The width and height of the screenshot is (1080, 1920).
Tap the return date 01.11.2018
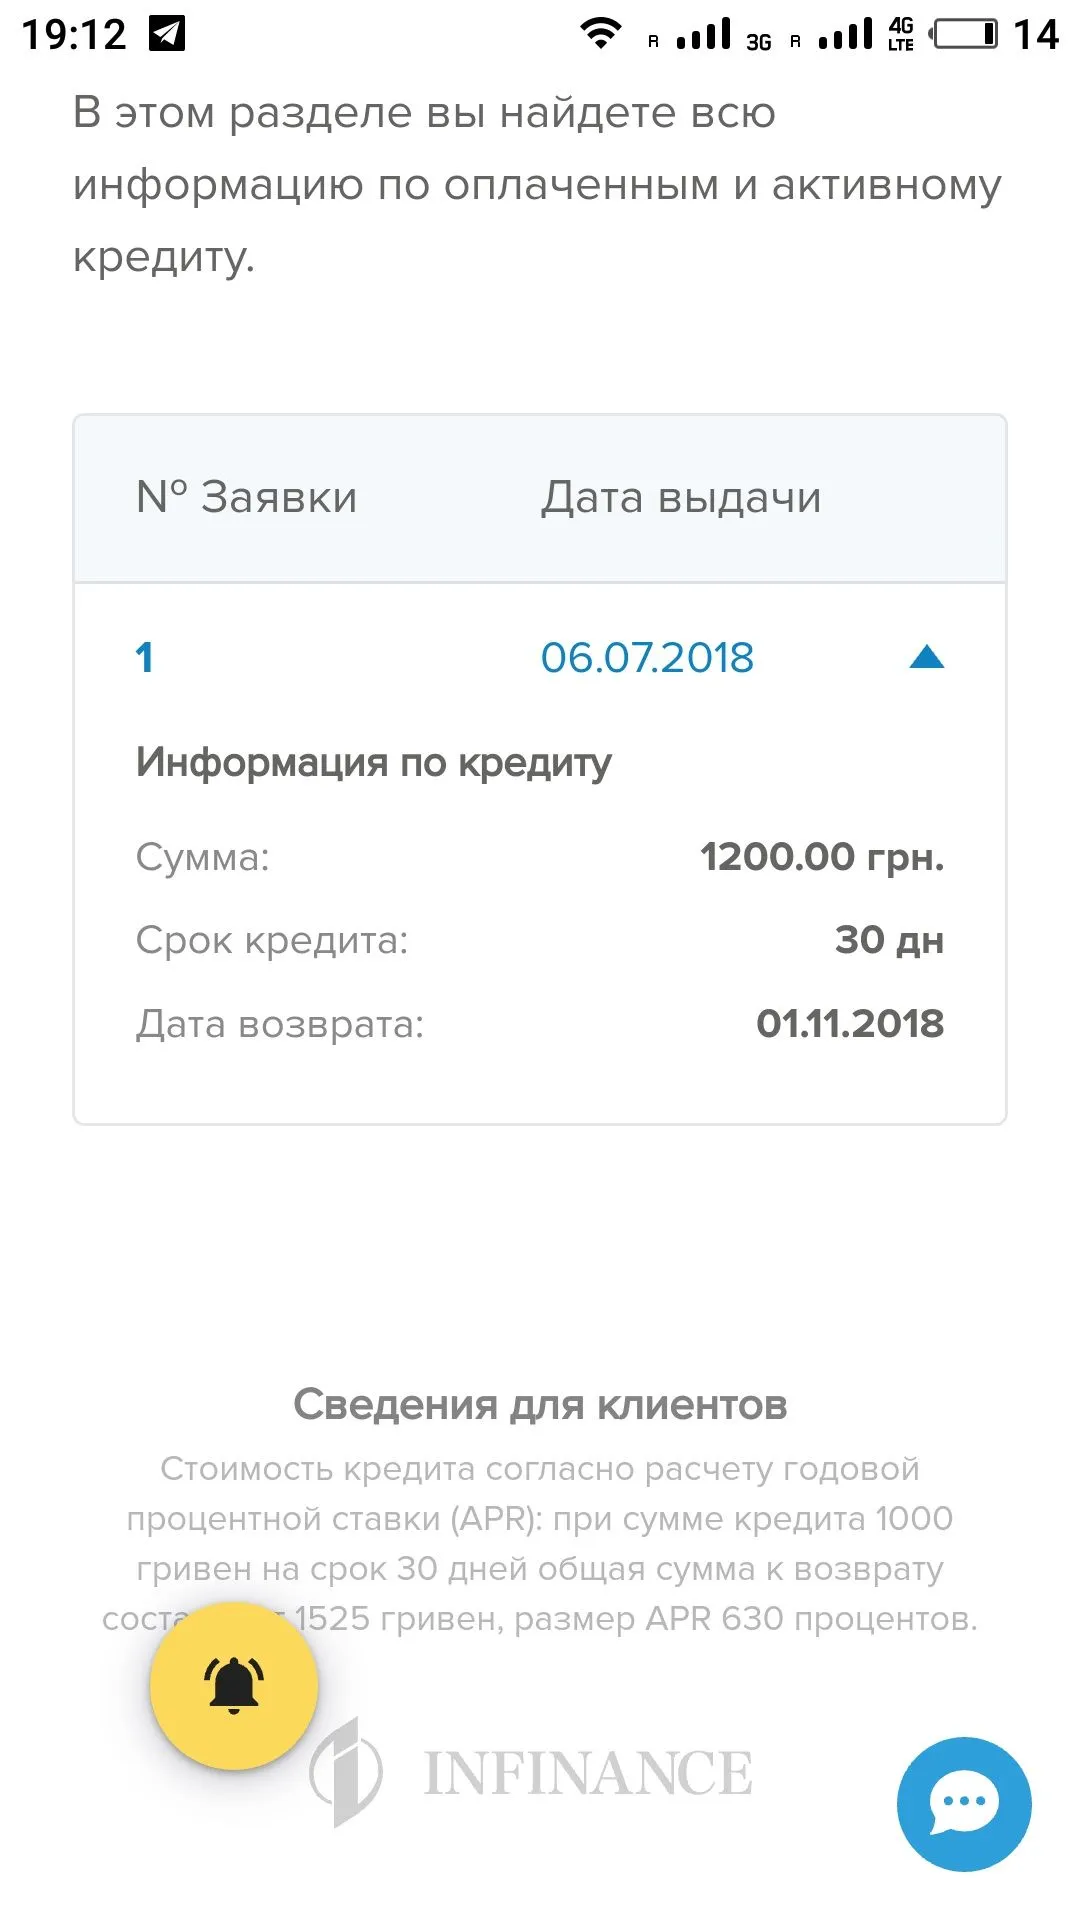point(849,1024)
